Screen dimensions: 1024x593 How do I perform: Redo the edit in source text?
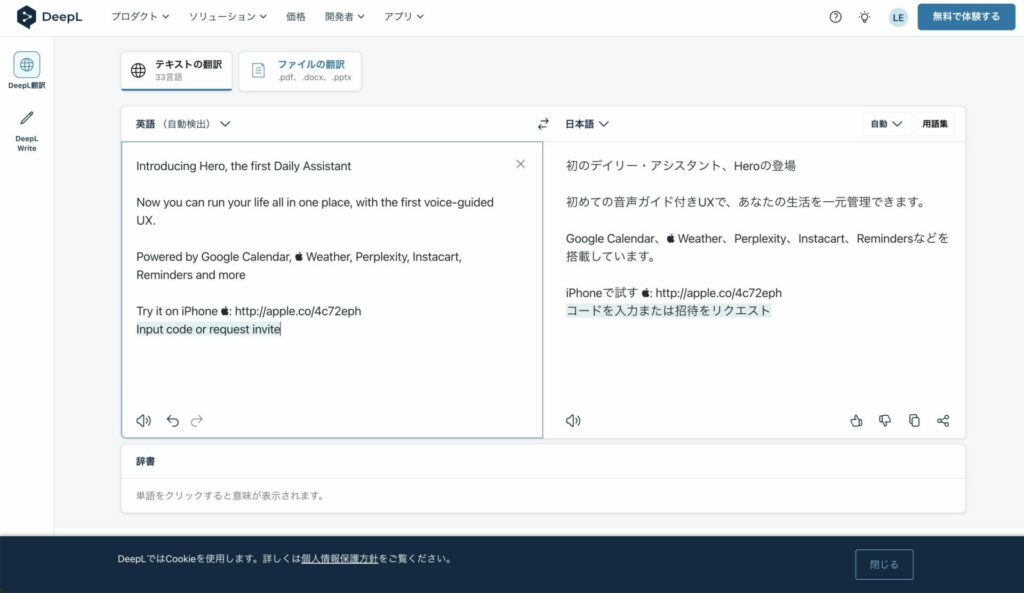[x=196, y=420]
